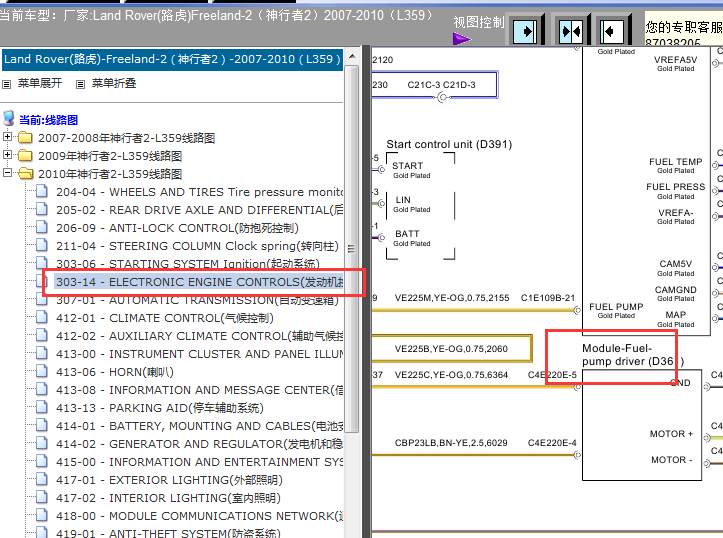Open 303-14 ELECTRONIC ENGINE CONTROLS diagram
The image size is (723, 538).
click(200, 282)
